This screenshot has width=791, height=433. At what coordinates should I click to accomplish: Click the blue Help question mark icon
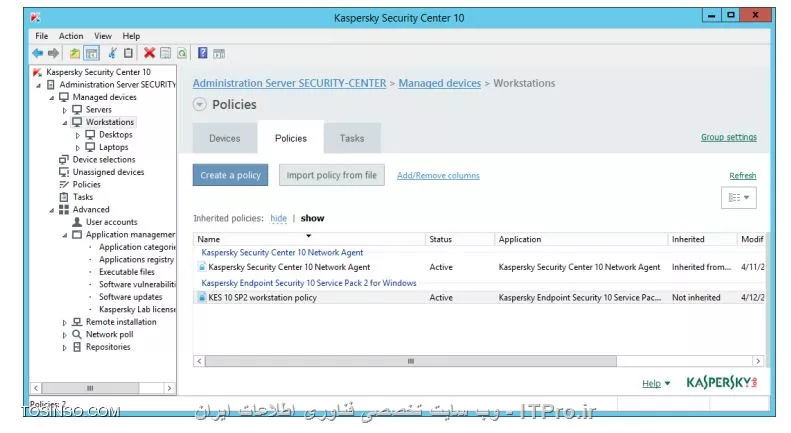[x=203, y=53]
